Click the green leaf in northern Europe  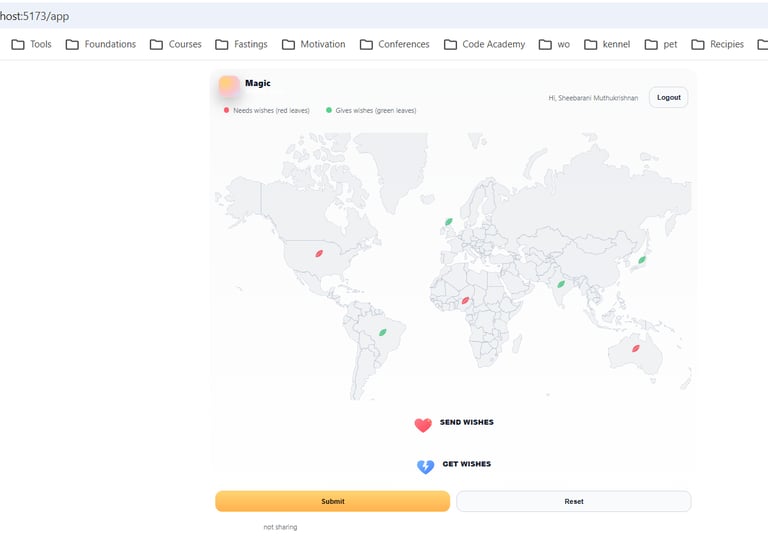[449, 222]
